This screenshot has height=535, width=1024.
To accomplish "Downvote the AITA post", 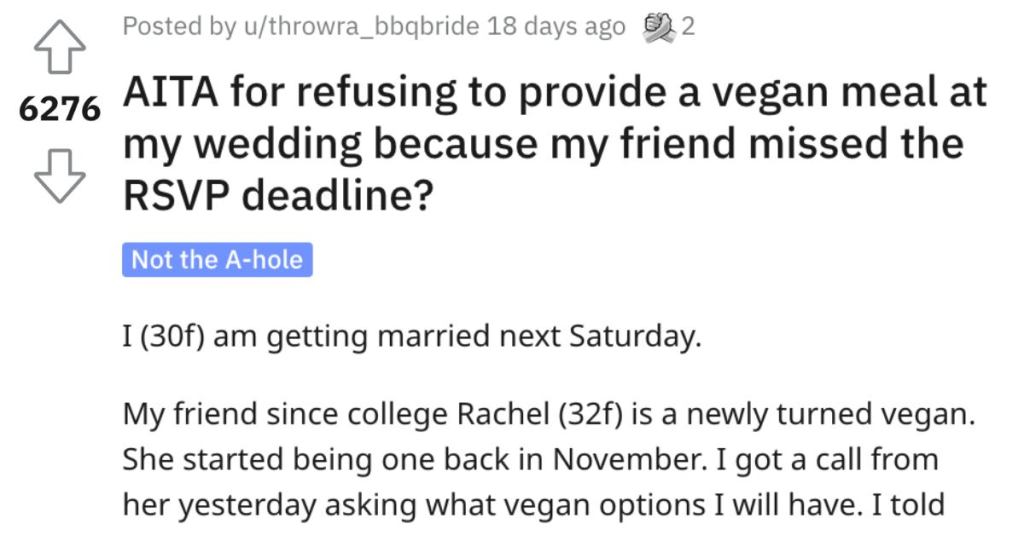I will 59,176.
